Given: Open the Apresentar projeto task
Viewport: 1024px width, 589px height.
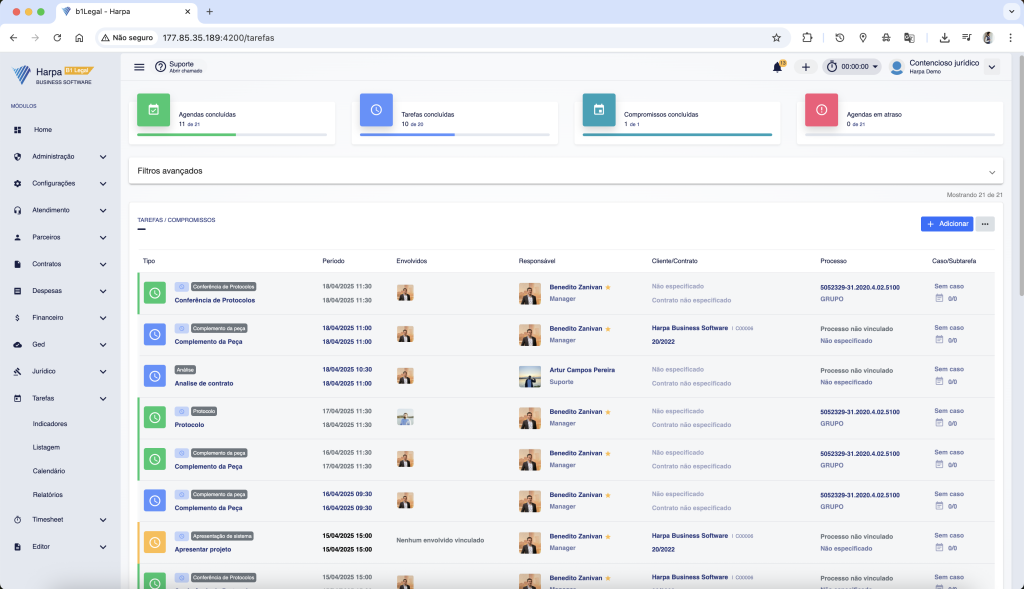Looking at the screenshot, I should [202, 549].
